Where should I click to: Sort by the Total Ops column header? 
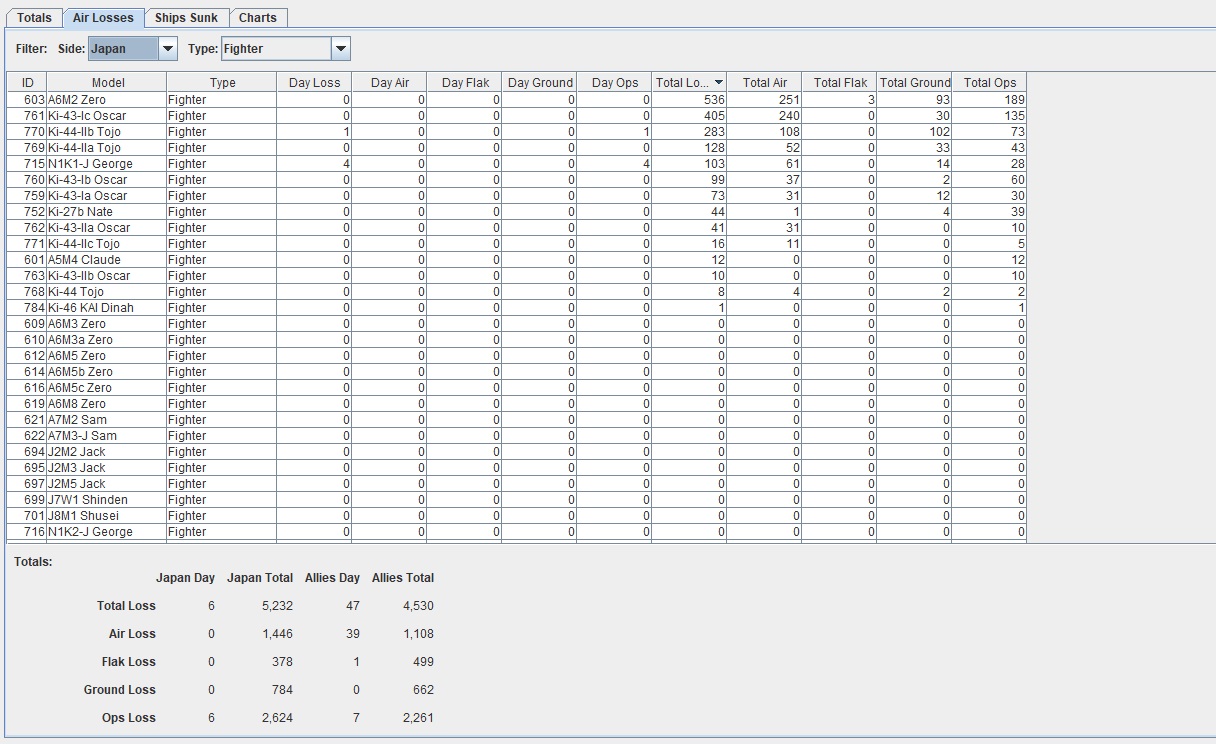(x=989, y=82)
